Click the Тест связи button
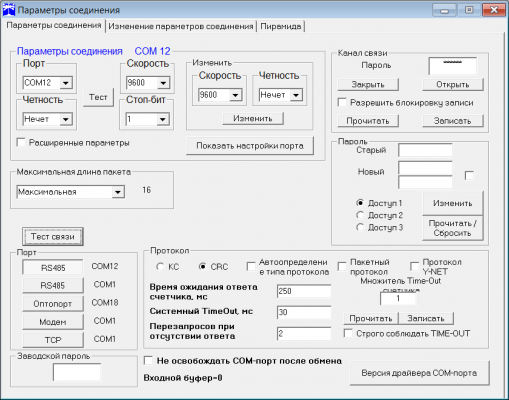The width and height of the screenshot is (509, 400). [53, 237]
